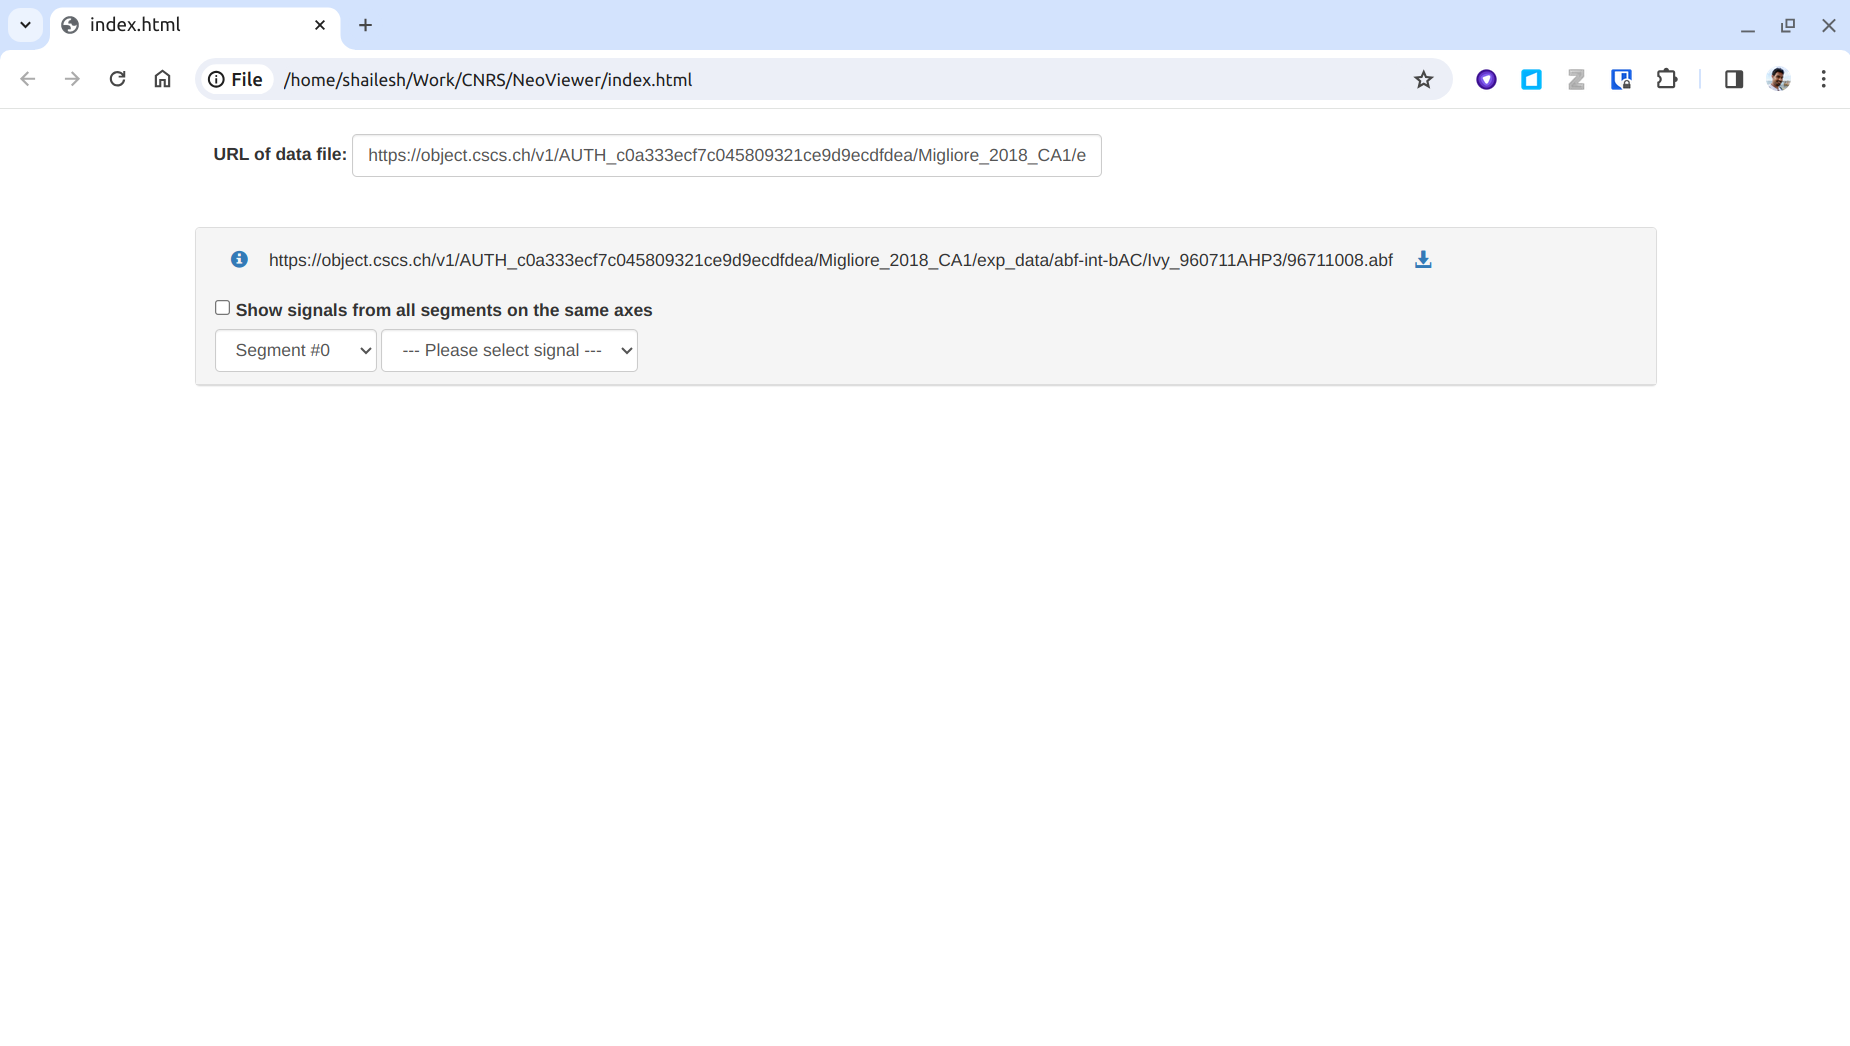Bookmark this page with the star icon
The width and height of the screenshot is (1850, 1046).
[1423, 79]
